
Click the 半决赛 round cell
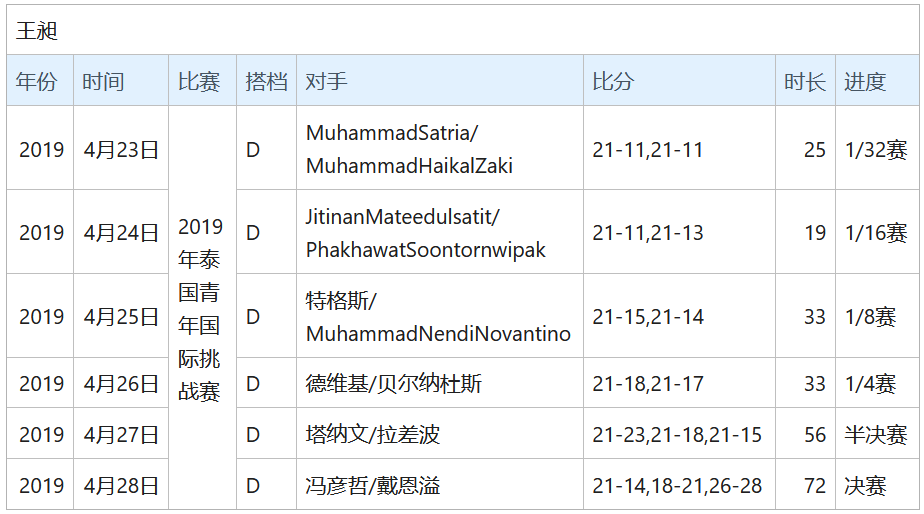click(875, 435)
